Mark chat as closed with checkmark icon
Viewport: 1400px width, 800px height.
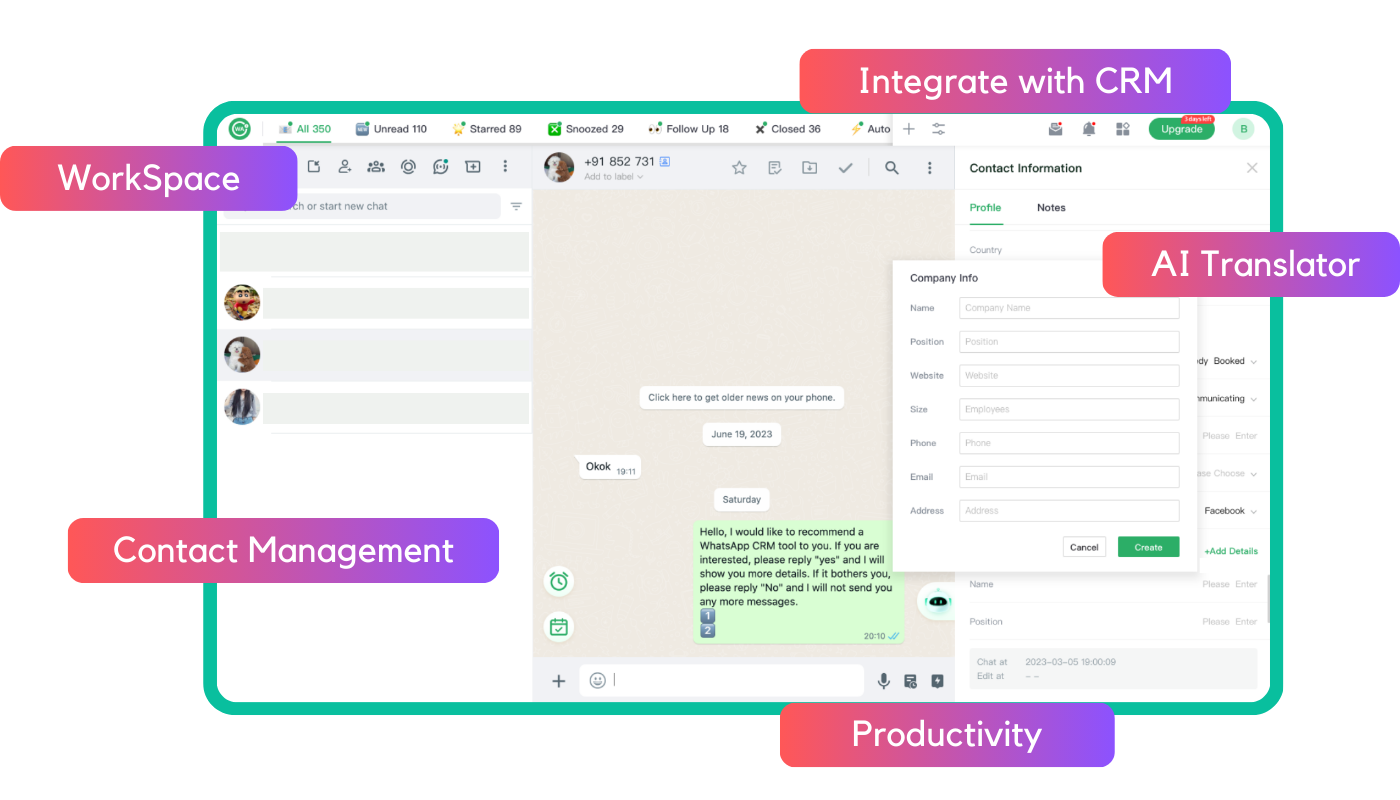(x=846, y=168)
